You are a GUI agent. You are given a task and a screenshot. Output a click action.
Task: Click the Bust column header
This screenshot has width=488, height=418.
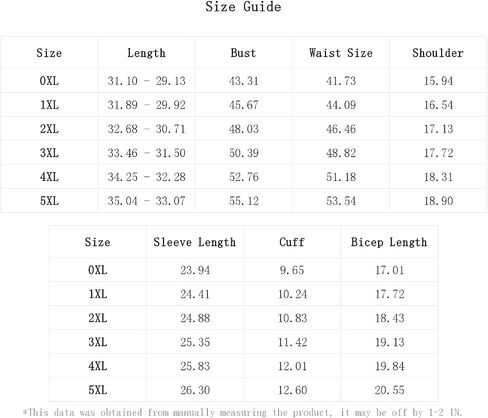coord(243,53)
